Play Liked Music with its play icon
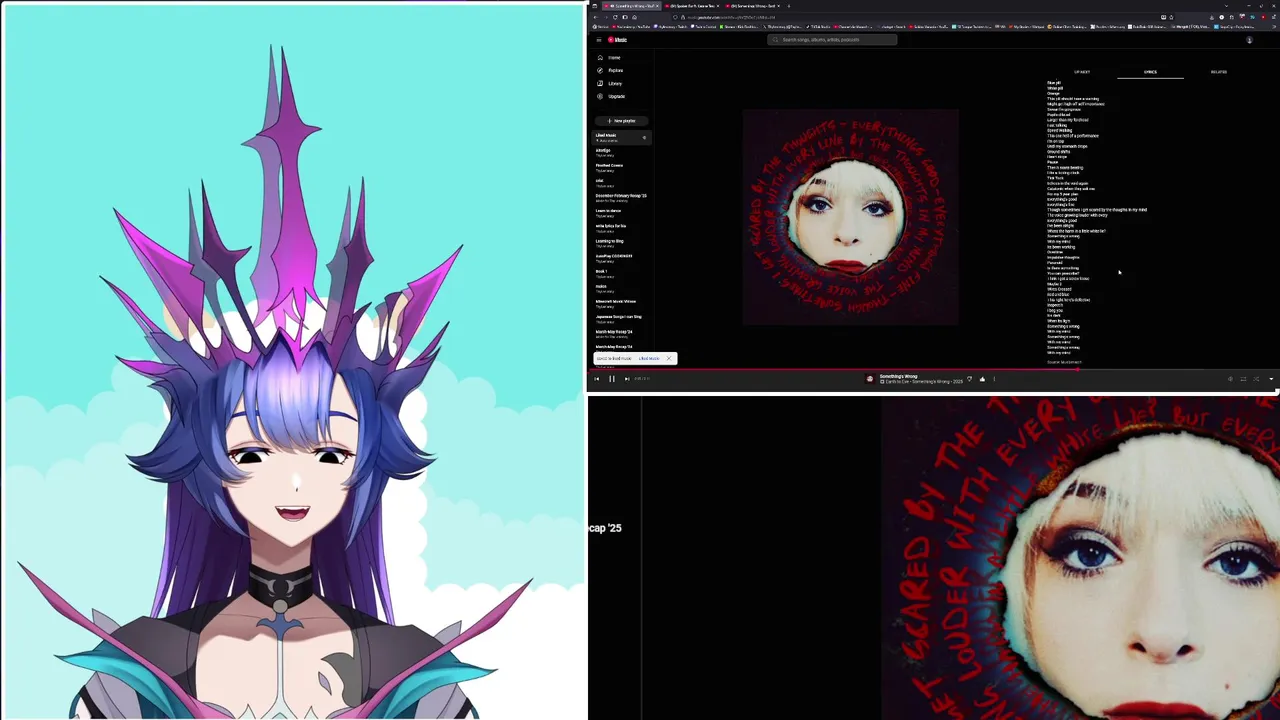 644,138
